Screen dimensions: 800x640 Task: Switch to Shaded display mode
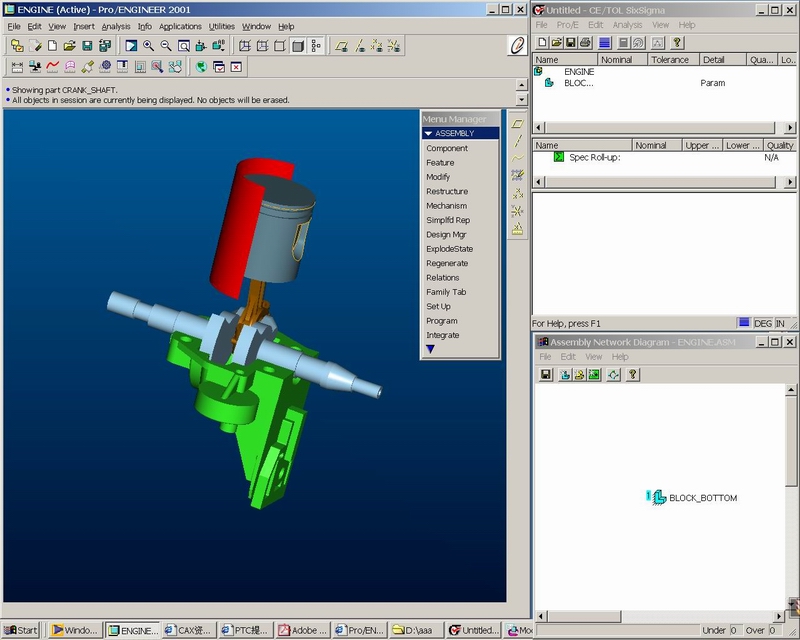[x=297, y=46]
